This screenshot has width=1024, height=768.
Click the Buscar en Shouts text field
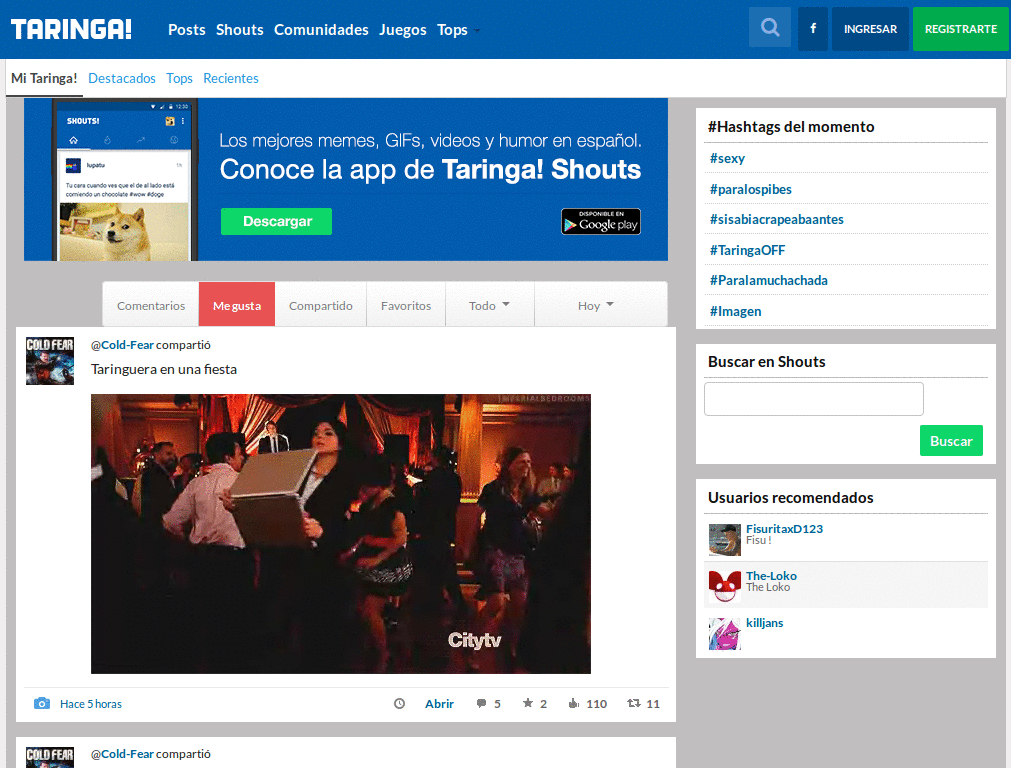click(x=814, y=399)
